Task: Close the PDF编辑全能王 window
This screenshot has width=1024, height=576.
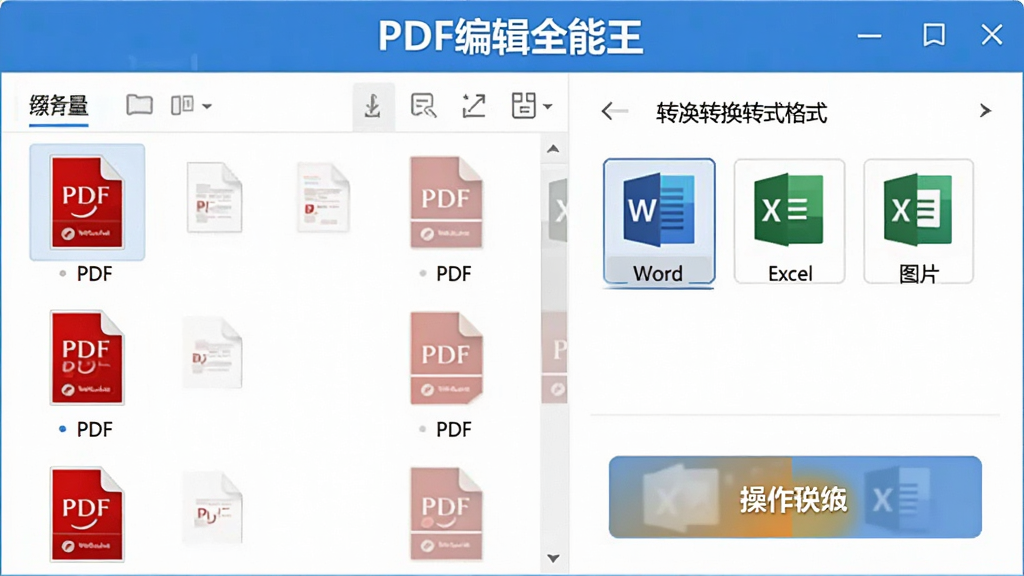Action: coord(991,35)
